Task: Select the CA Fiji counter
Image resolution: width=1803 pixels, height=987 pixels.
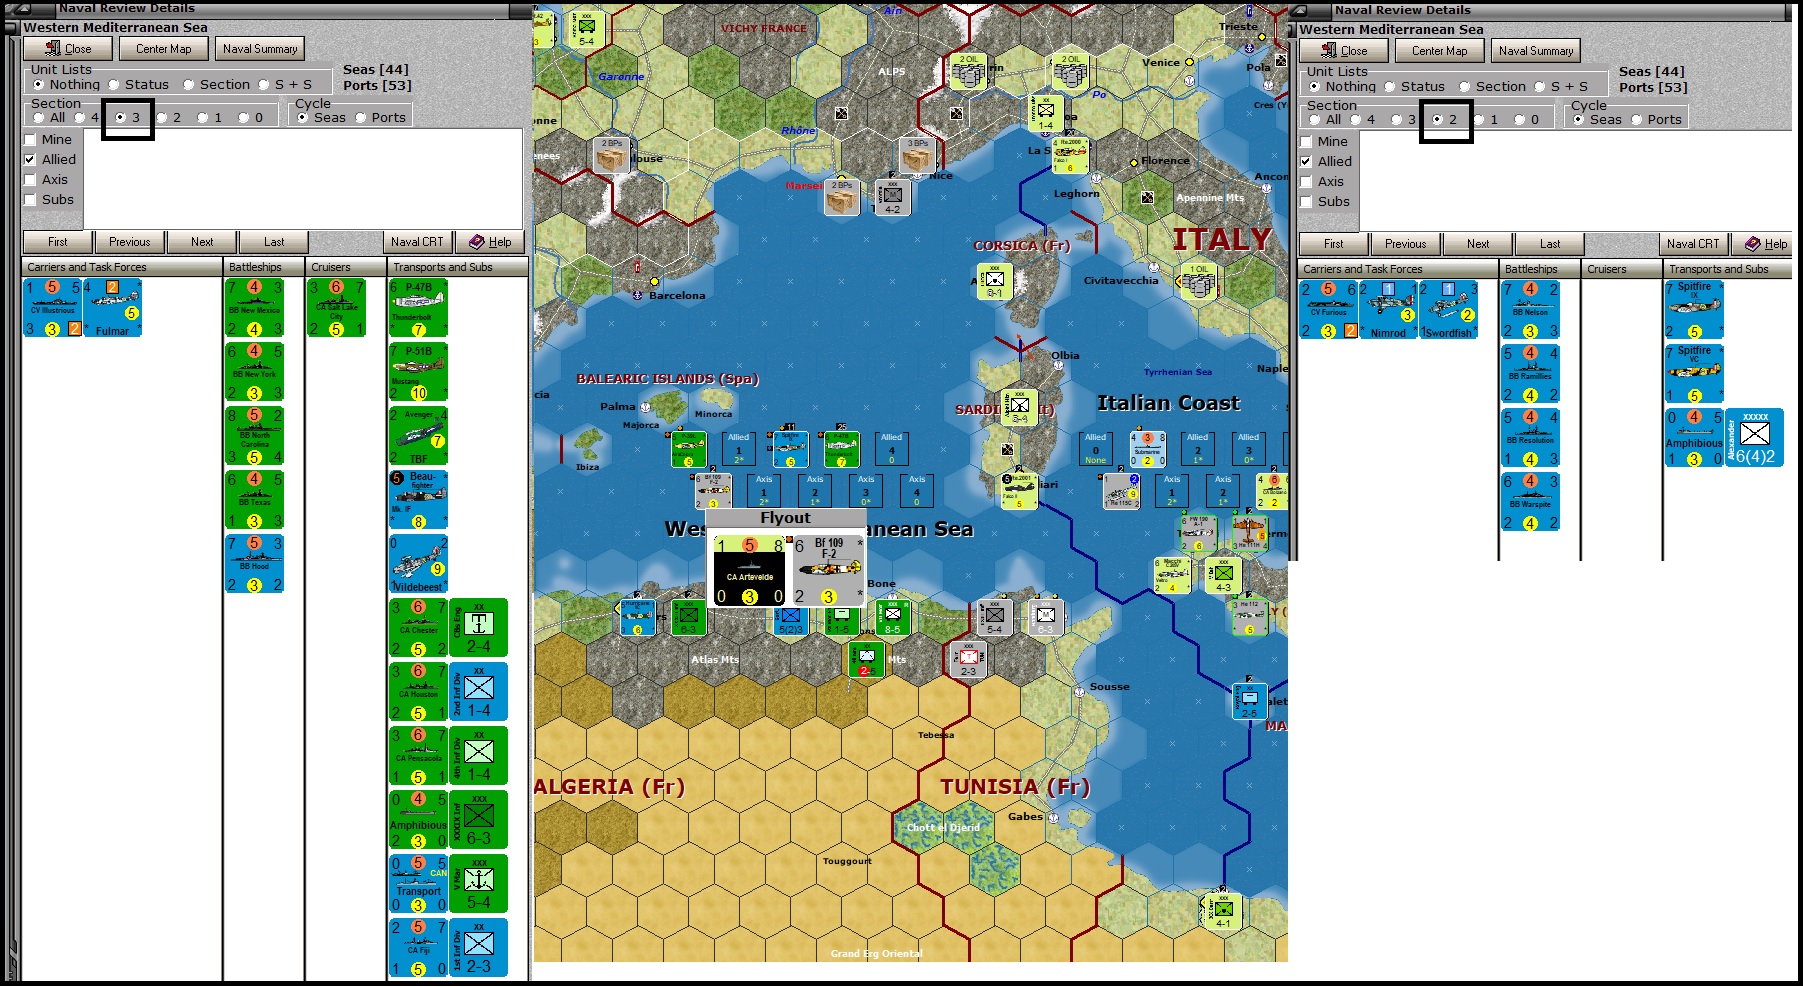Action: point(419,948)
